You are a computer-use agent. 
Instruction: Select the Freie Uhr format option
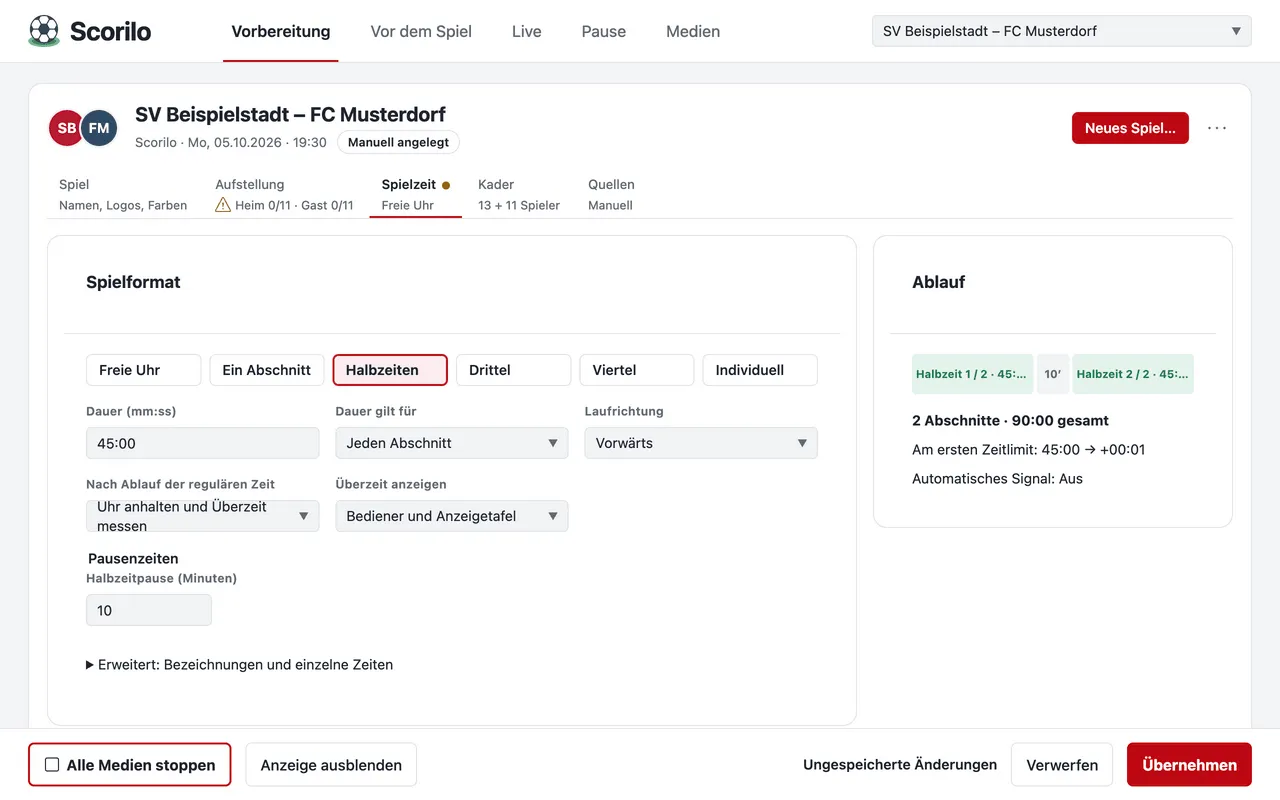143,370
